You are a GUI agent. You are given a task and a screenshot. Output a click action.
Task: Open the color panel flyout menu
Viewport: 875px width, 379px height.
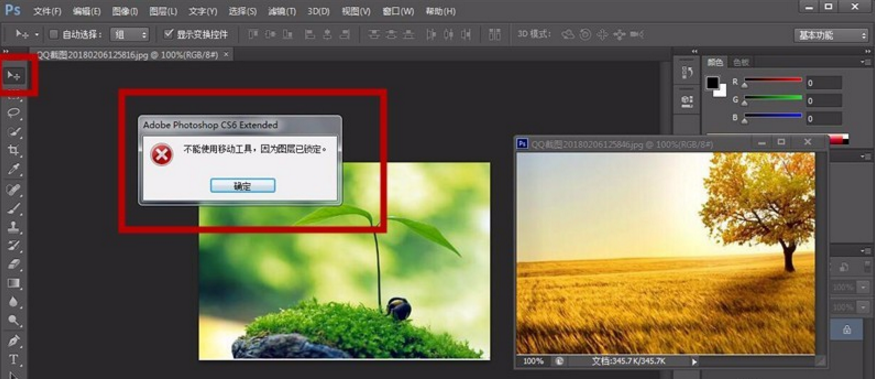click(867, 62)
